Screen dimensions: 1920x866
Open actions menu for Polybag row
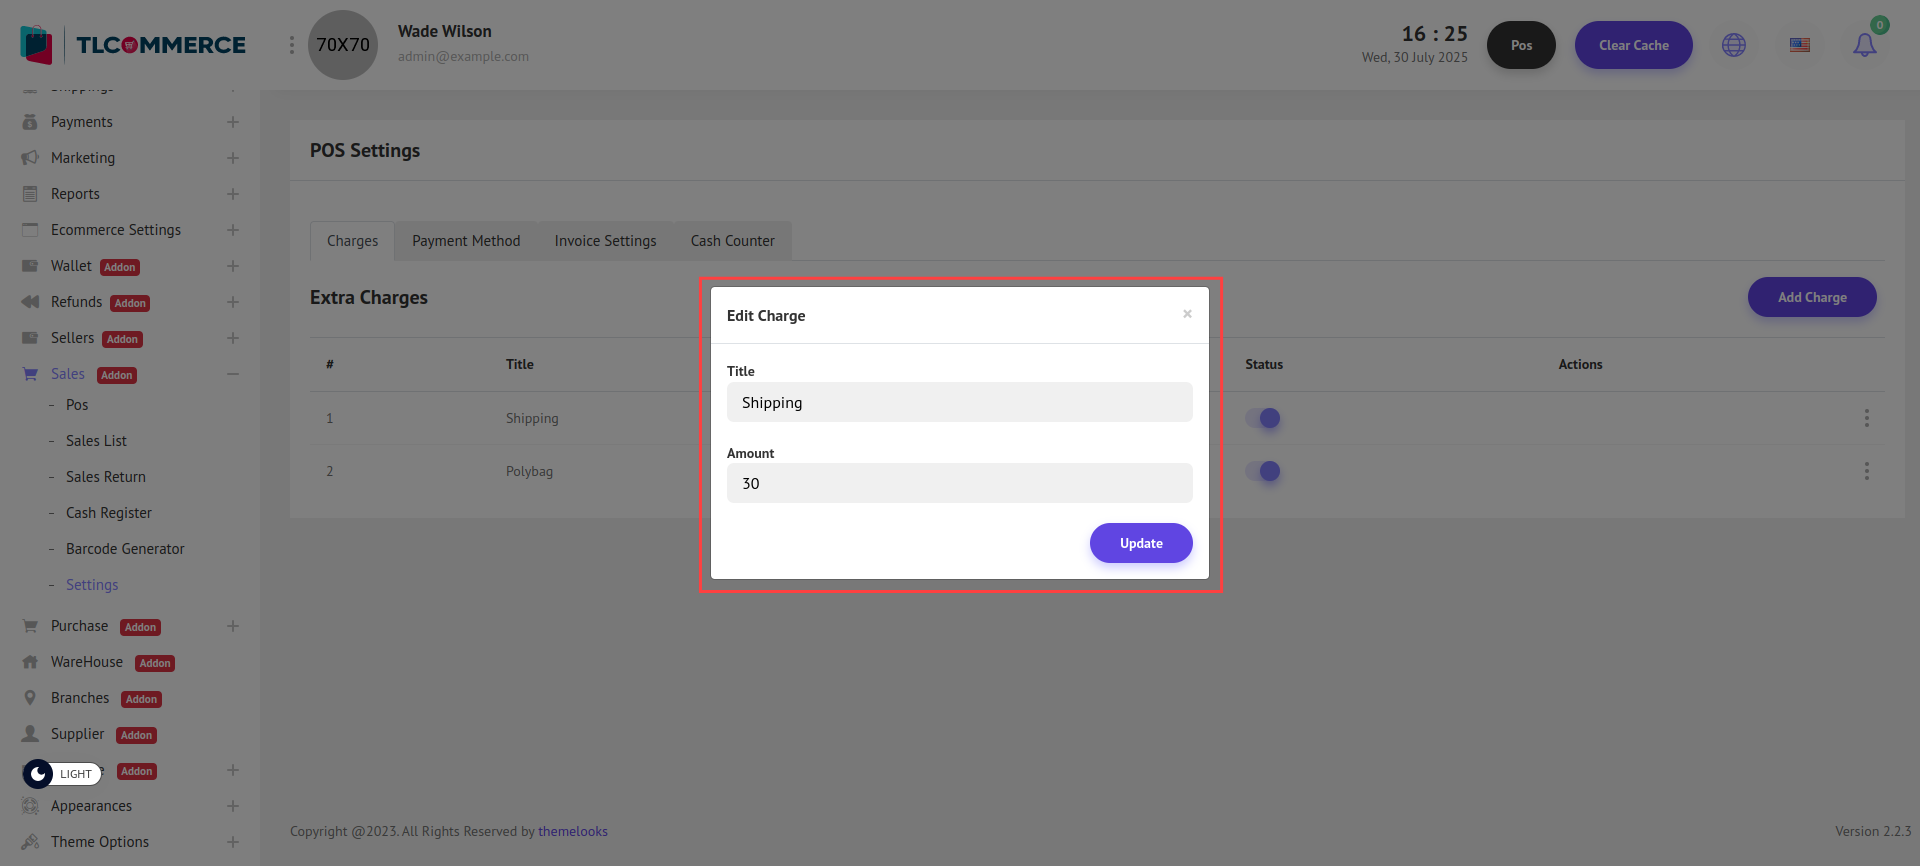pos(1866,471)
